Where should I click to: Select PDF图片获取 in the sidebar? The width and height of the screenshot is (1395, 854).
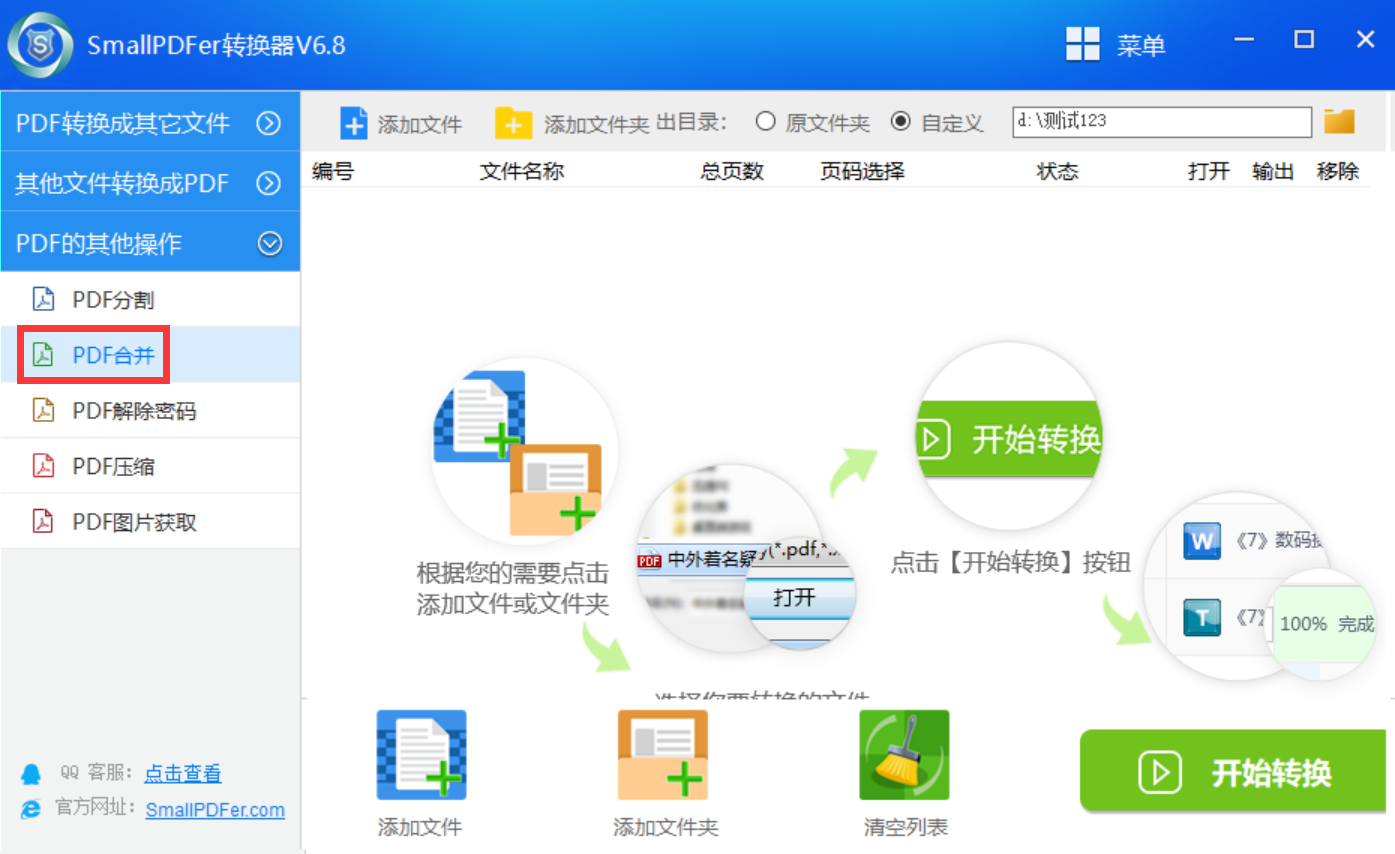point(150,521)
